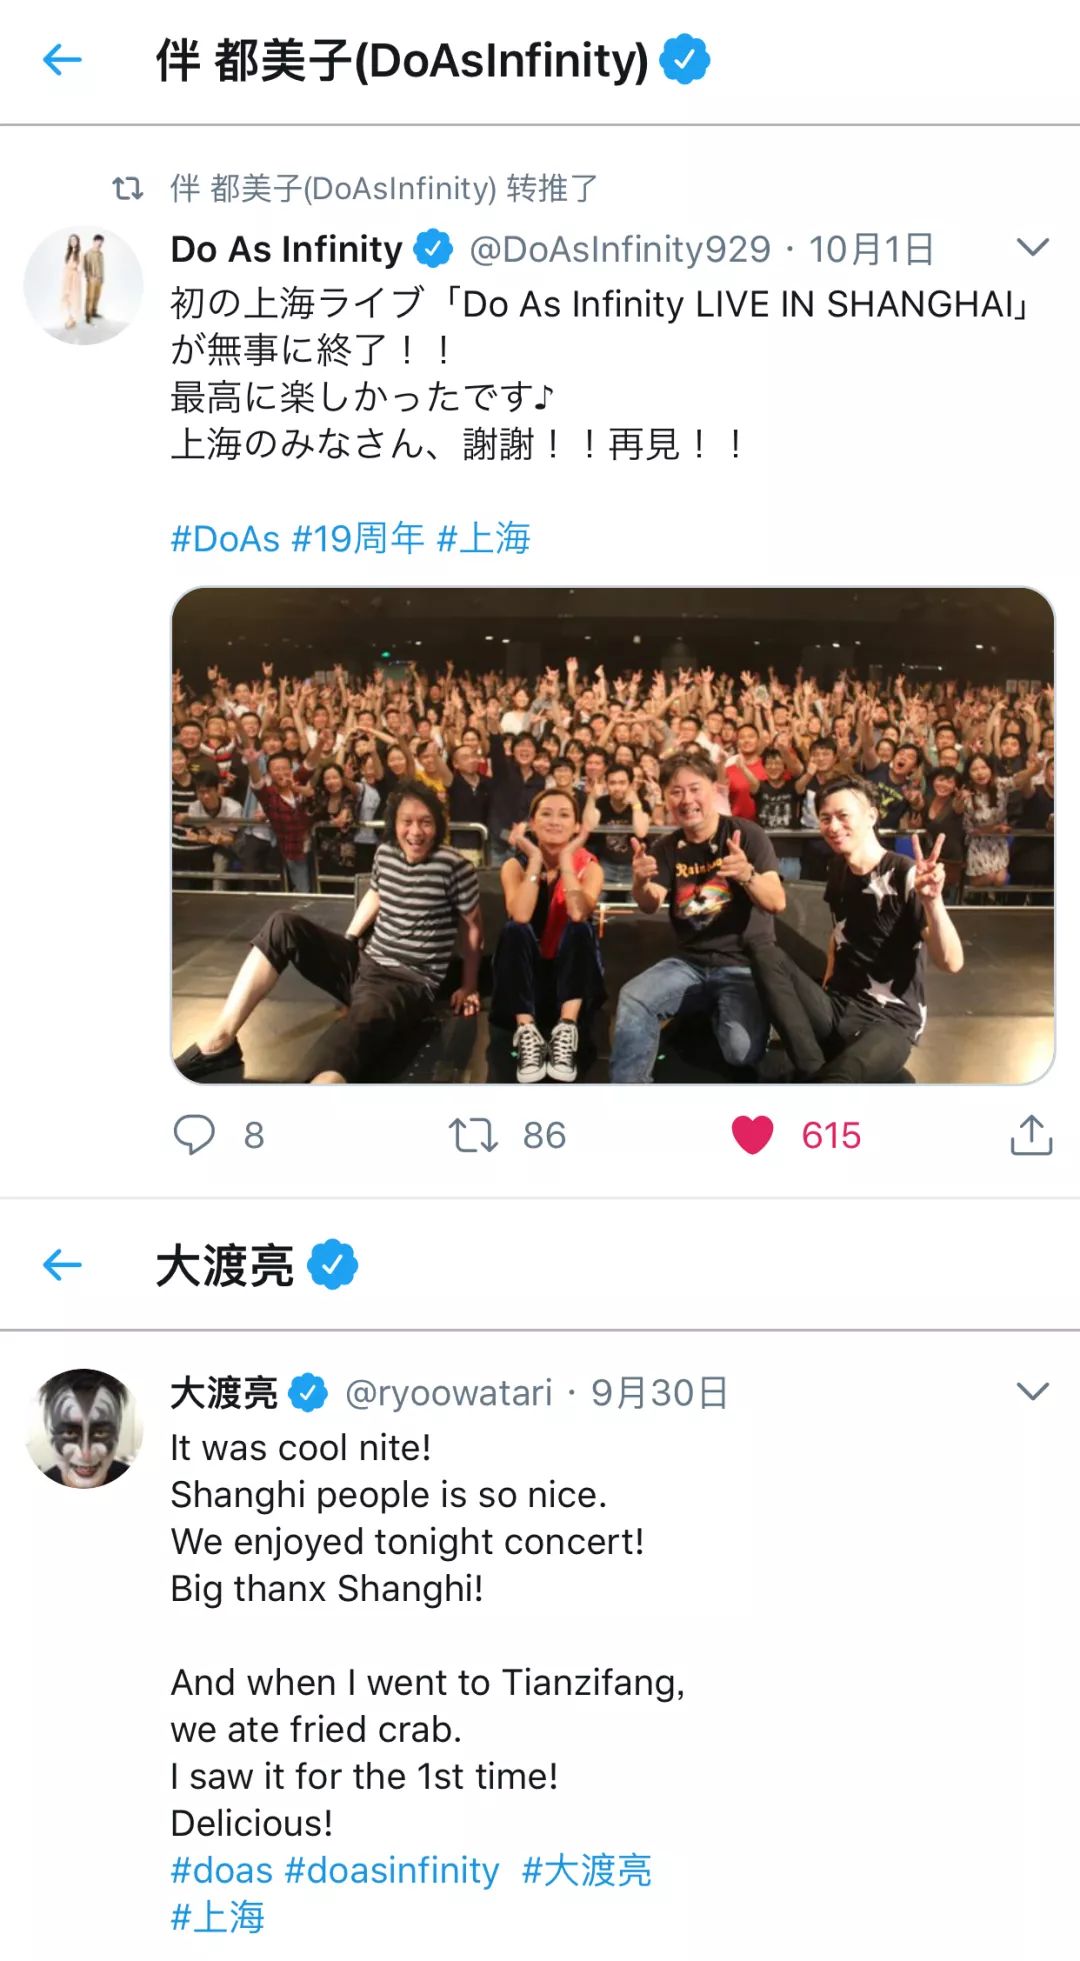Open the @ryoowatari handle
Screen dimensions: 1080x1961
[449, 1393]
